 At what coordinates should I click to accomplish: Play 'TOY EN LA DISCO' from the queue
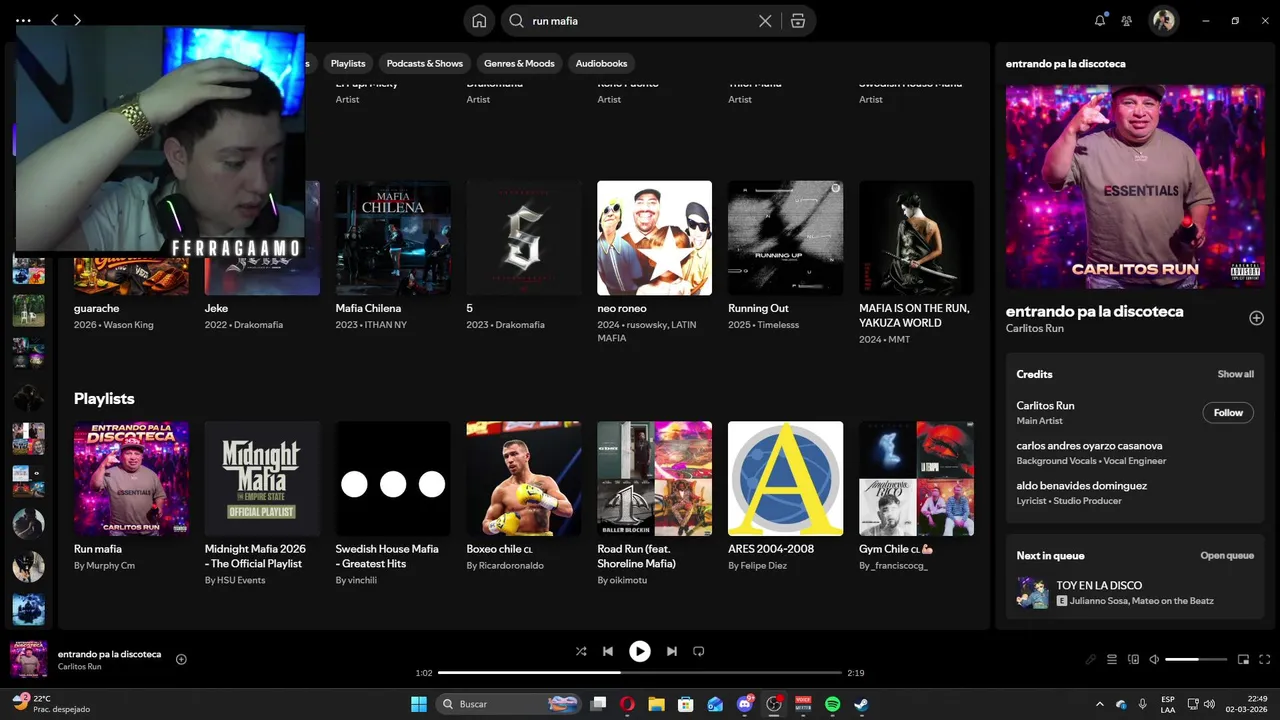pyautogui.click(x=1032, y=593)
